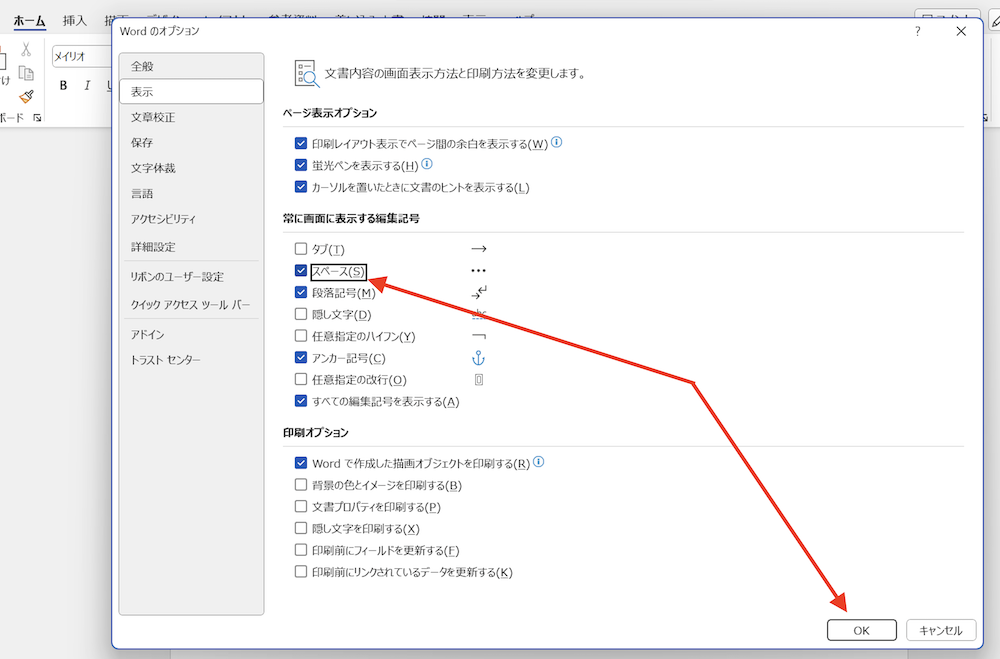Open clipboard pane launcher icon
The image size is (1000, 659).
[x=37, y=117]
